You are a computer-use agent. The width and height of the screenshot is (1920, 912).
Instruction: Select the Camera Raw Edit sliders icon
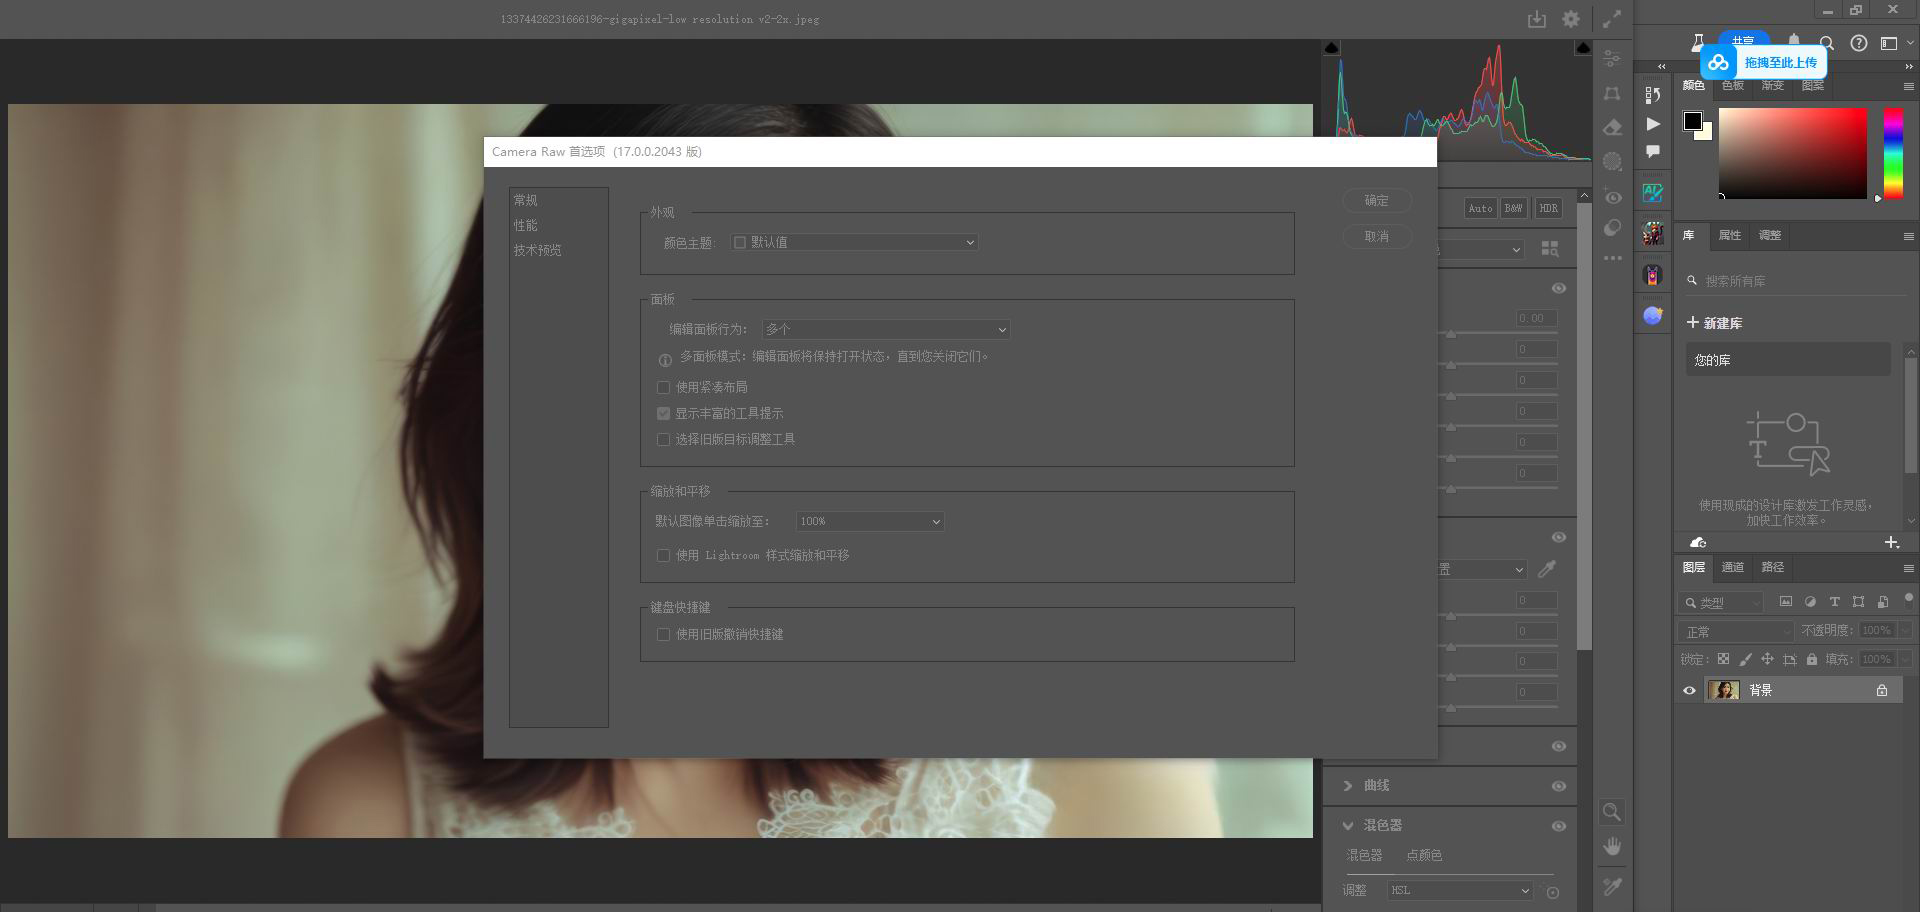pos(1612,58)
